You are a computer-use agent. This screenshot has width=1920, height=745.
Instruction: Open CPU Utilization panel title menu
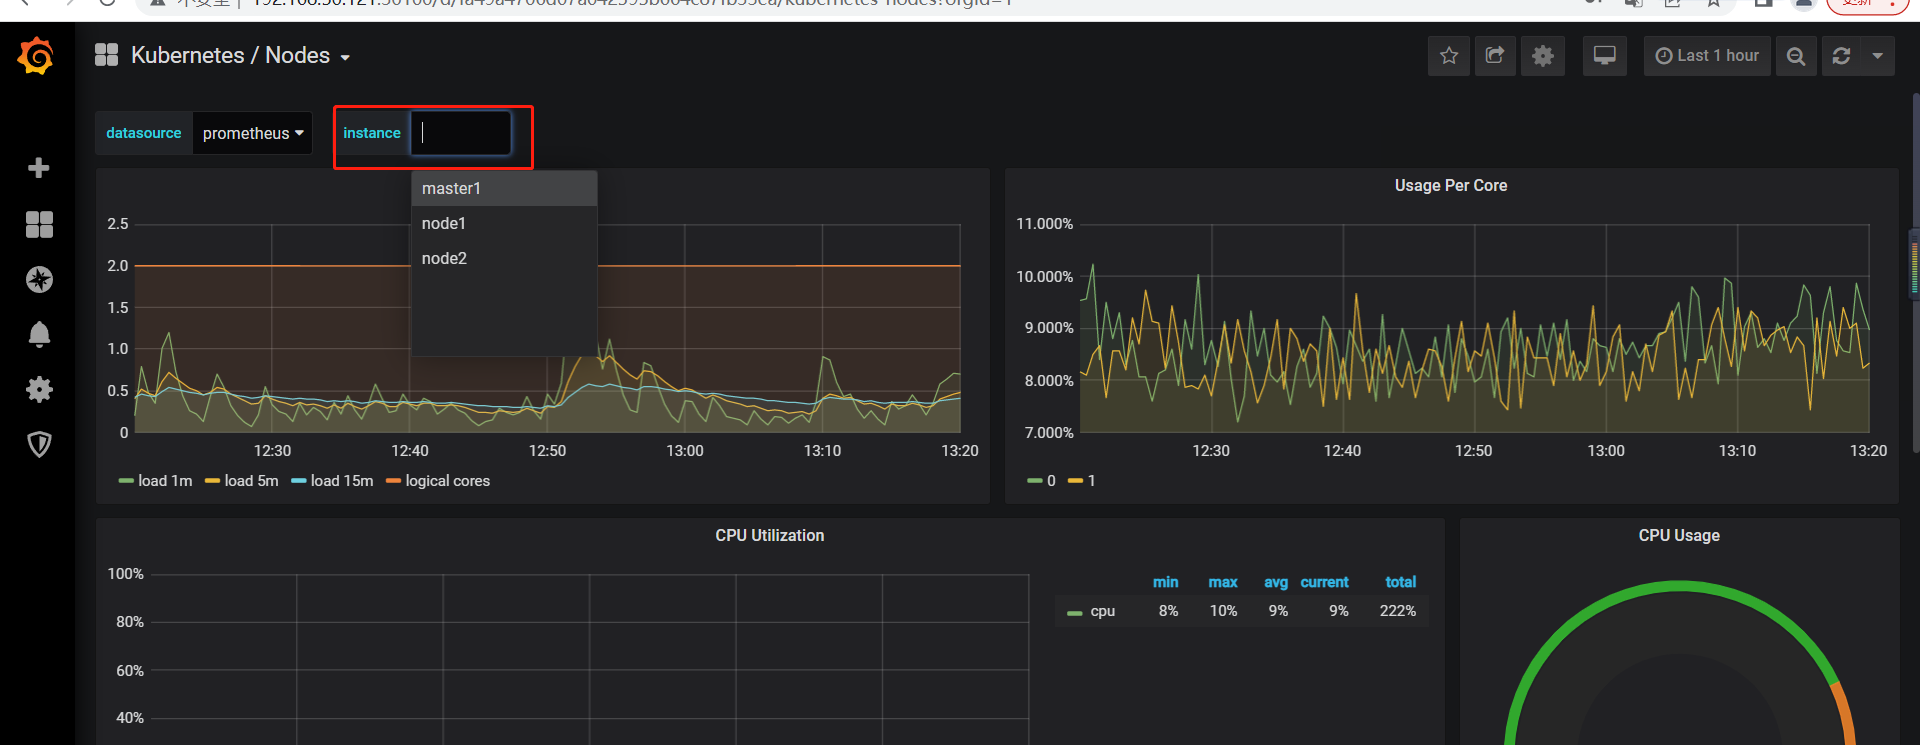click(x=770, y=535)
